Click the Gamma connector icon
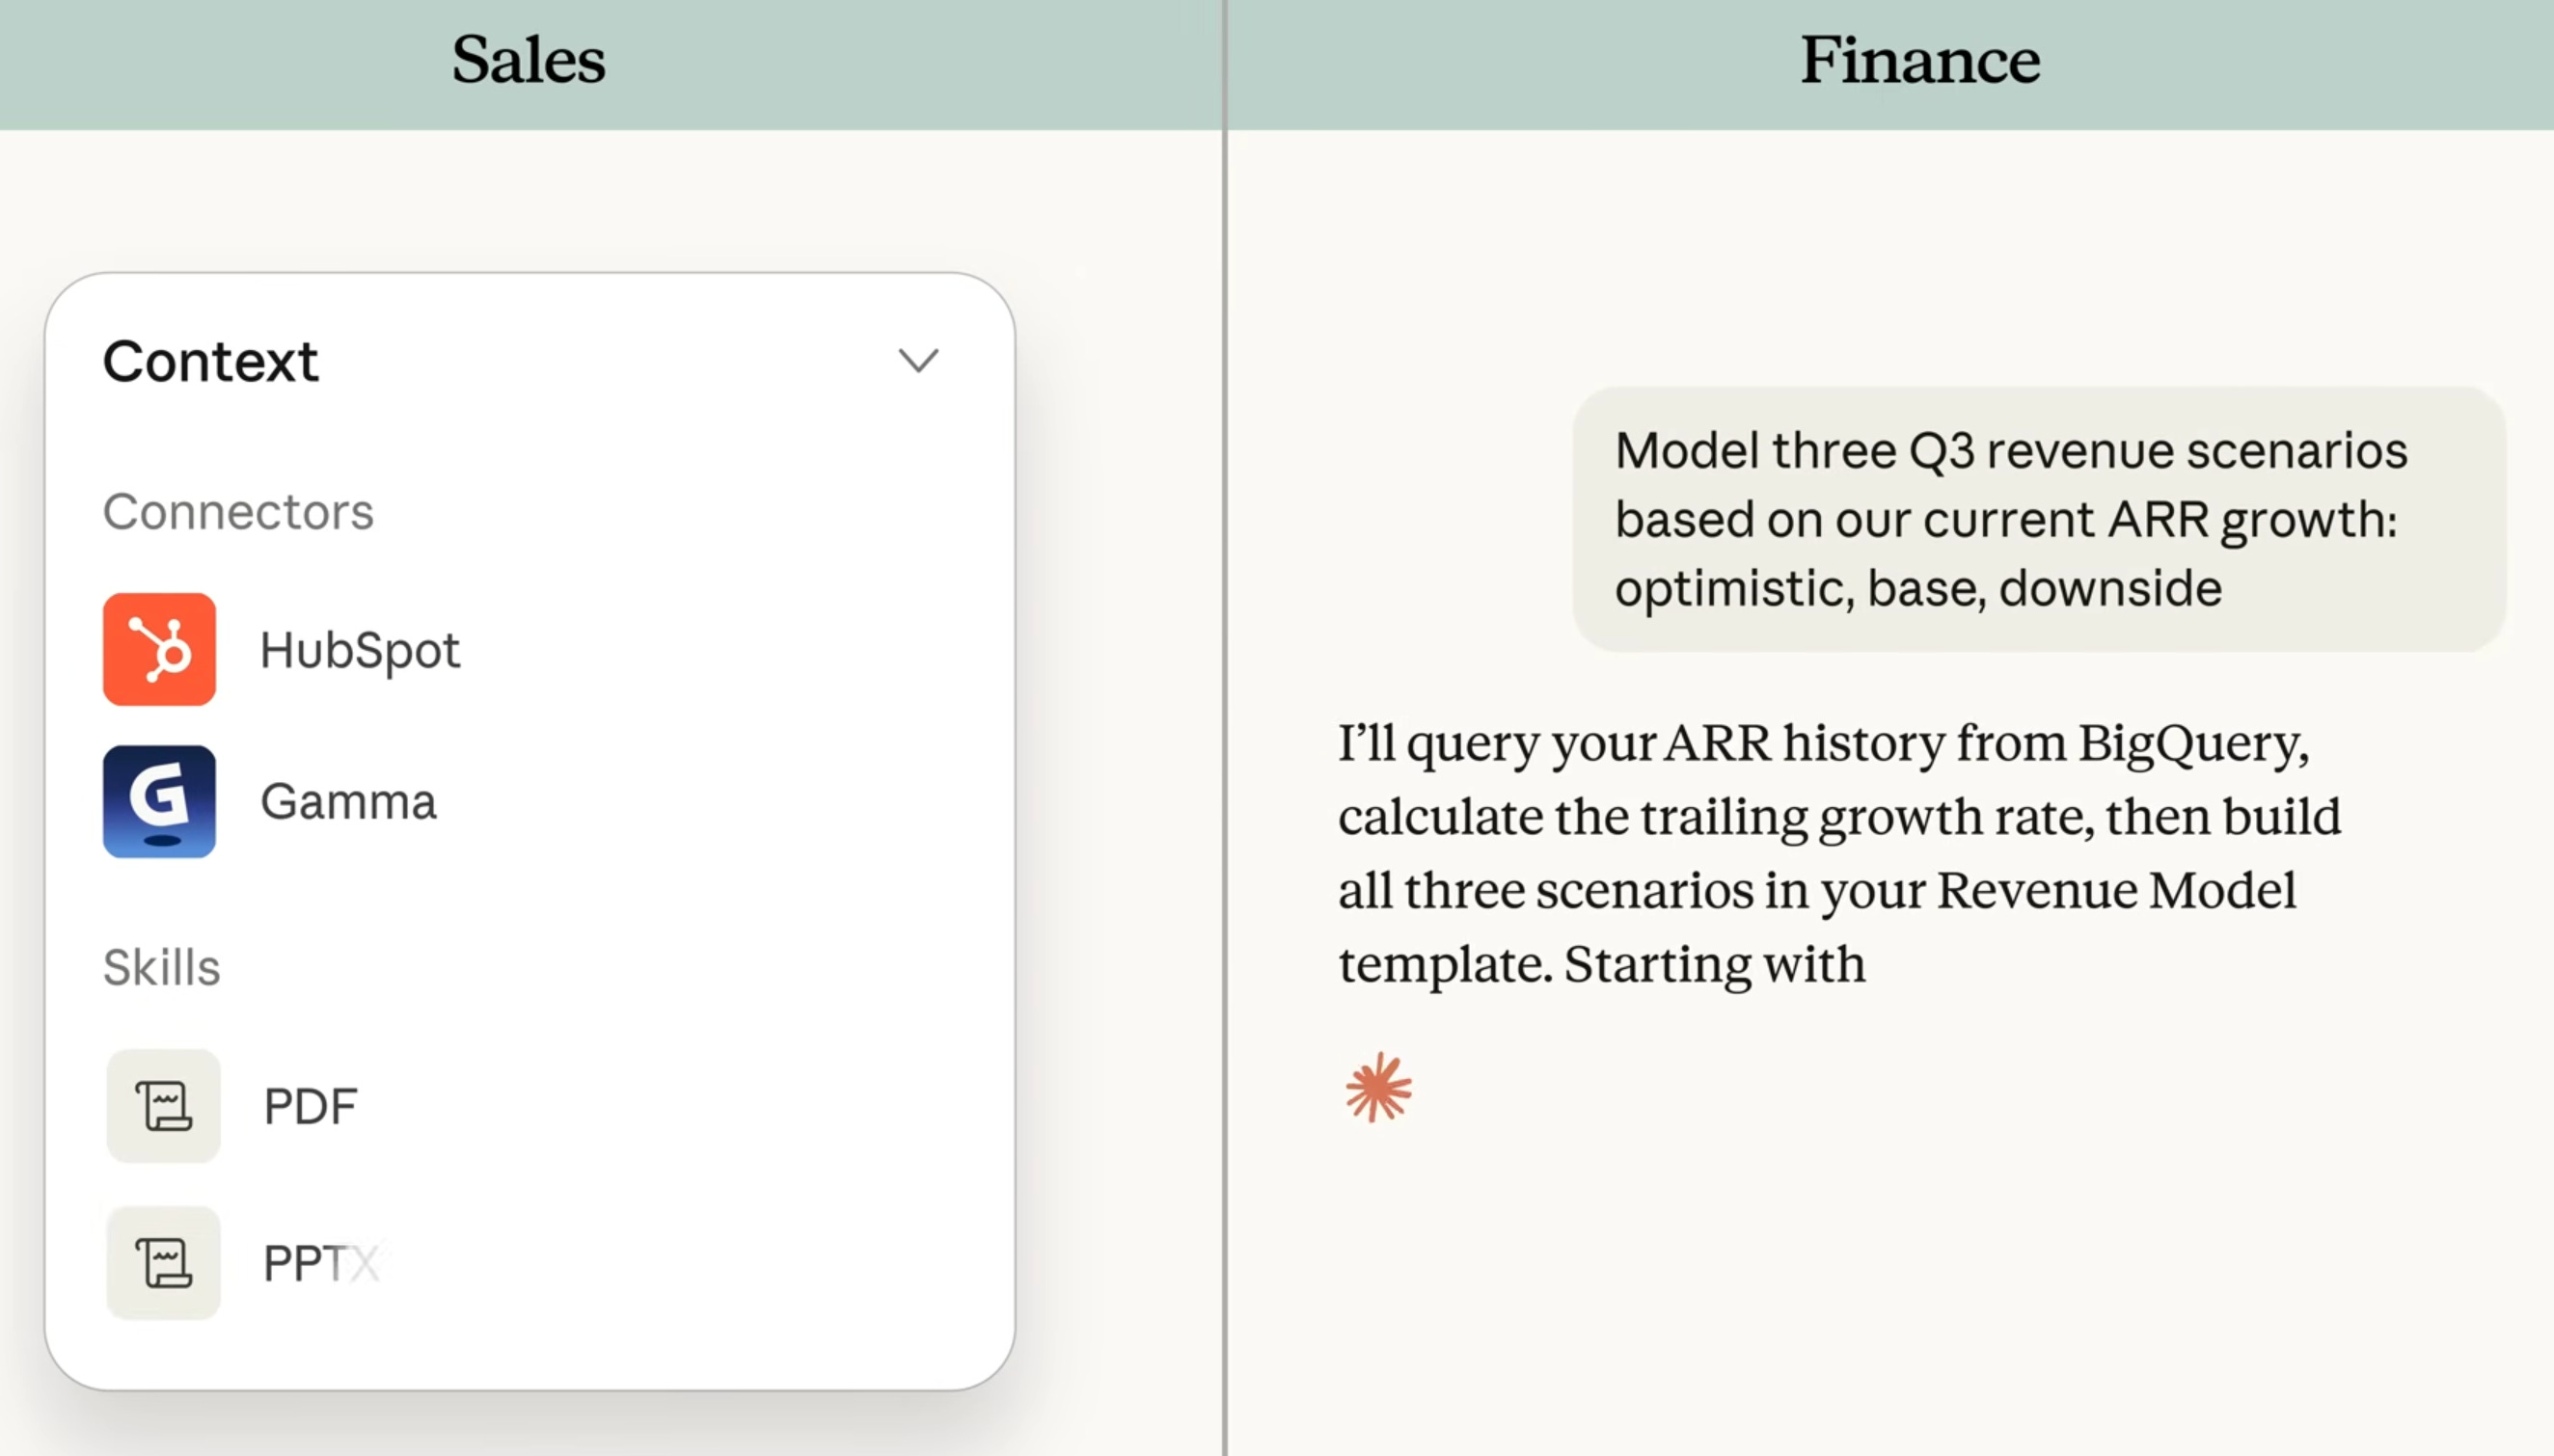 159,801
